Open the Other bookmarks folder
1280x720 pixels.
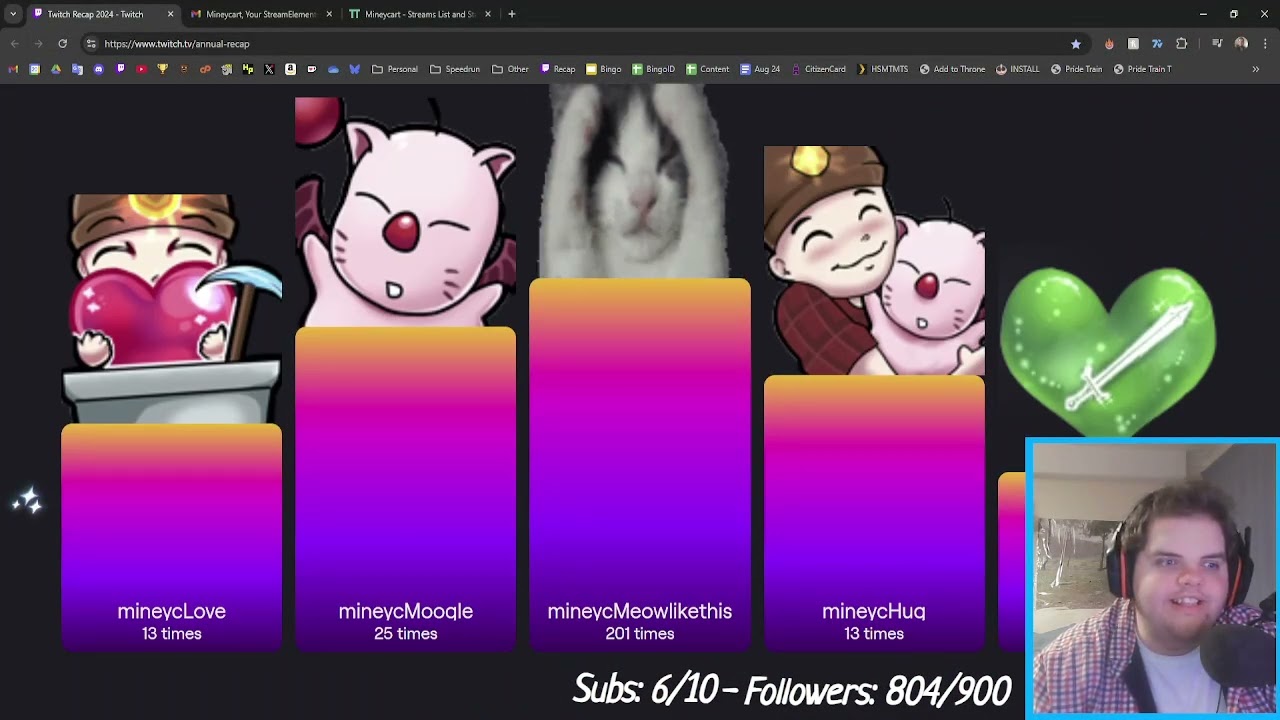(510, 69)
